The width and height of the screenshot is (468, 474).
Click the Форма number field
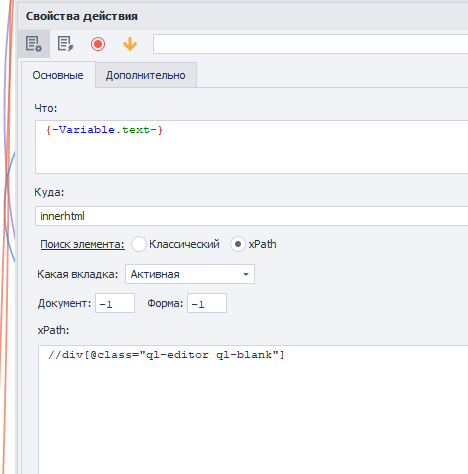[207, 303]
